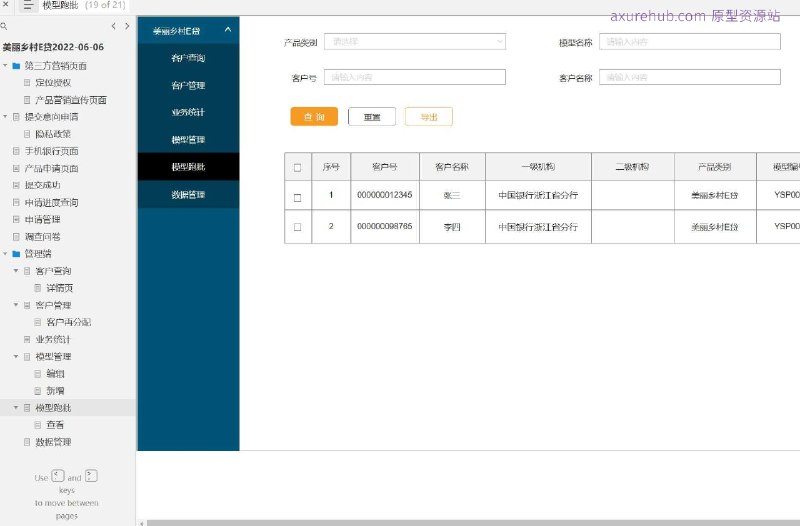The image size is (800, 526).
Task: Open 客户管理 in blue side menu
Action: pos(188,85)
